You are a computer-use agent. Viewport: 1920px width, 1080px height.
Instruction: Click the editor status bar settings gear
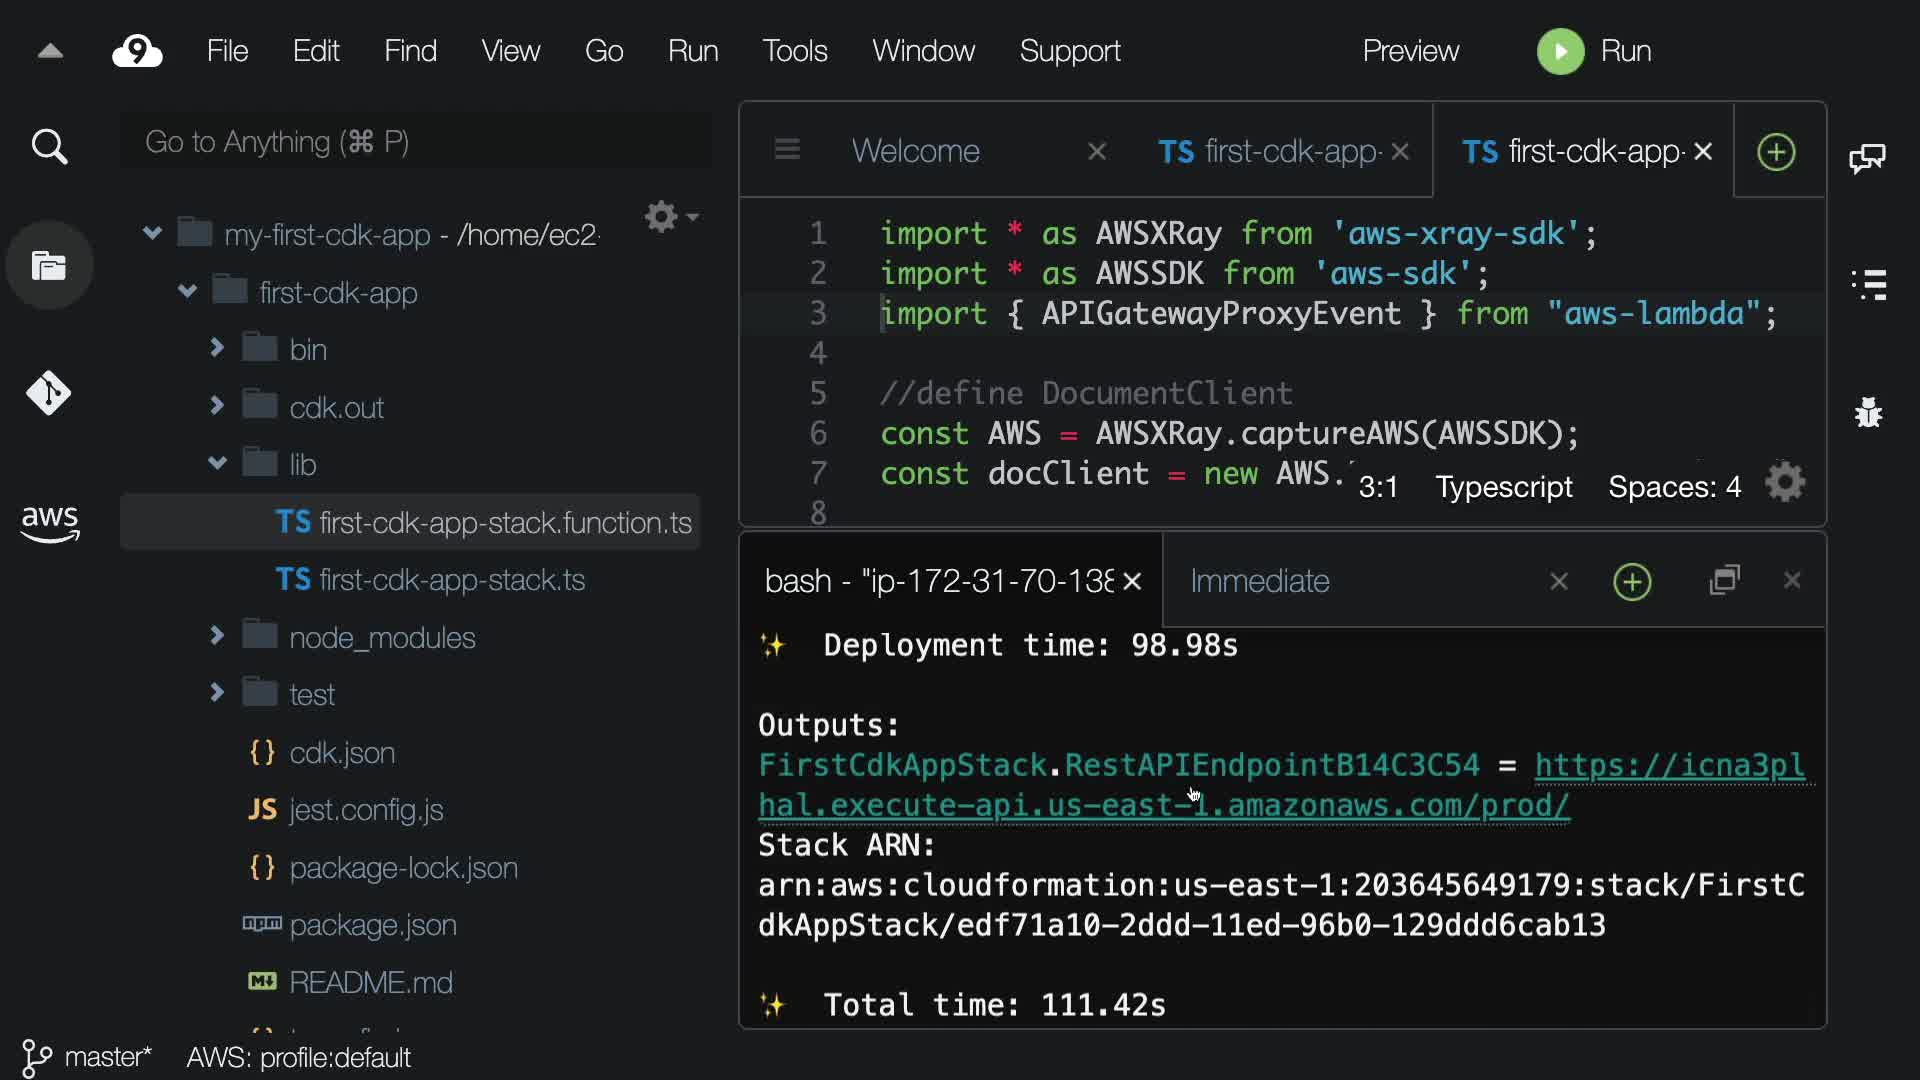[1785, 484]
